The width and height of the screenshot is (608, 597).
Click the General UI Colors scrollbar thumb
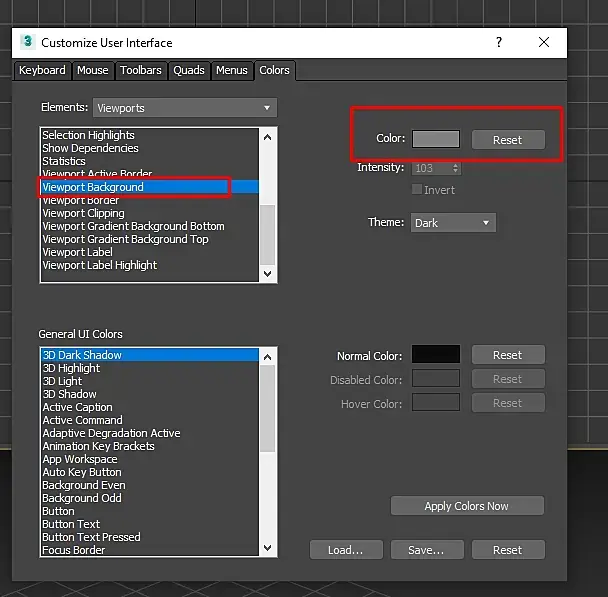click(267, 409)
